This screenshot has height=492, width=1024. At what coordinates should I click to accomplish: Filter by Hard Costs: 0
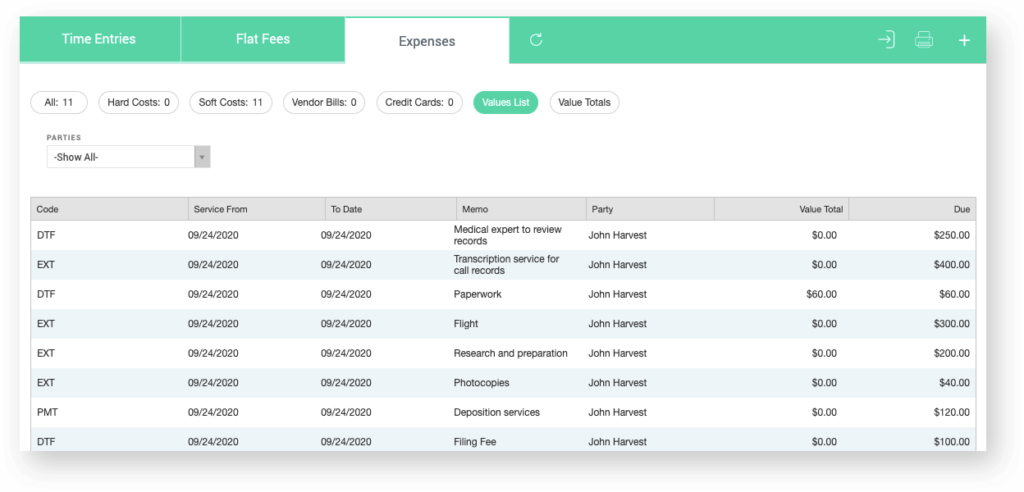(138, 103)
